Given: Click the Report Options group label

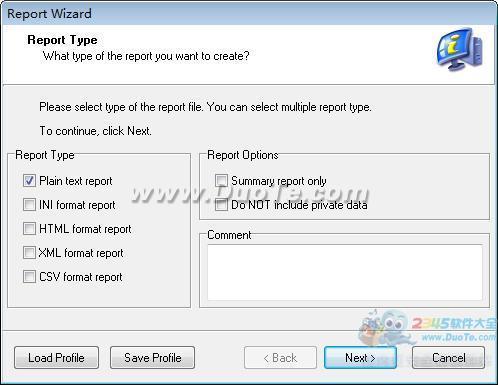Looking at the screenshot, I should click(243, 155).
